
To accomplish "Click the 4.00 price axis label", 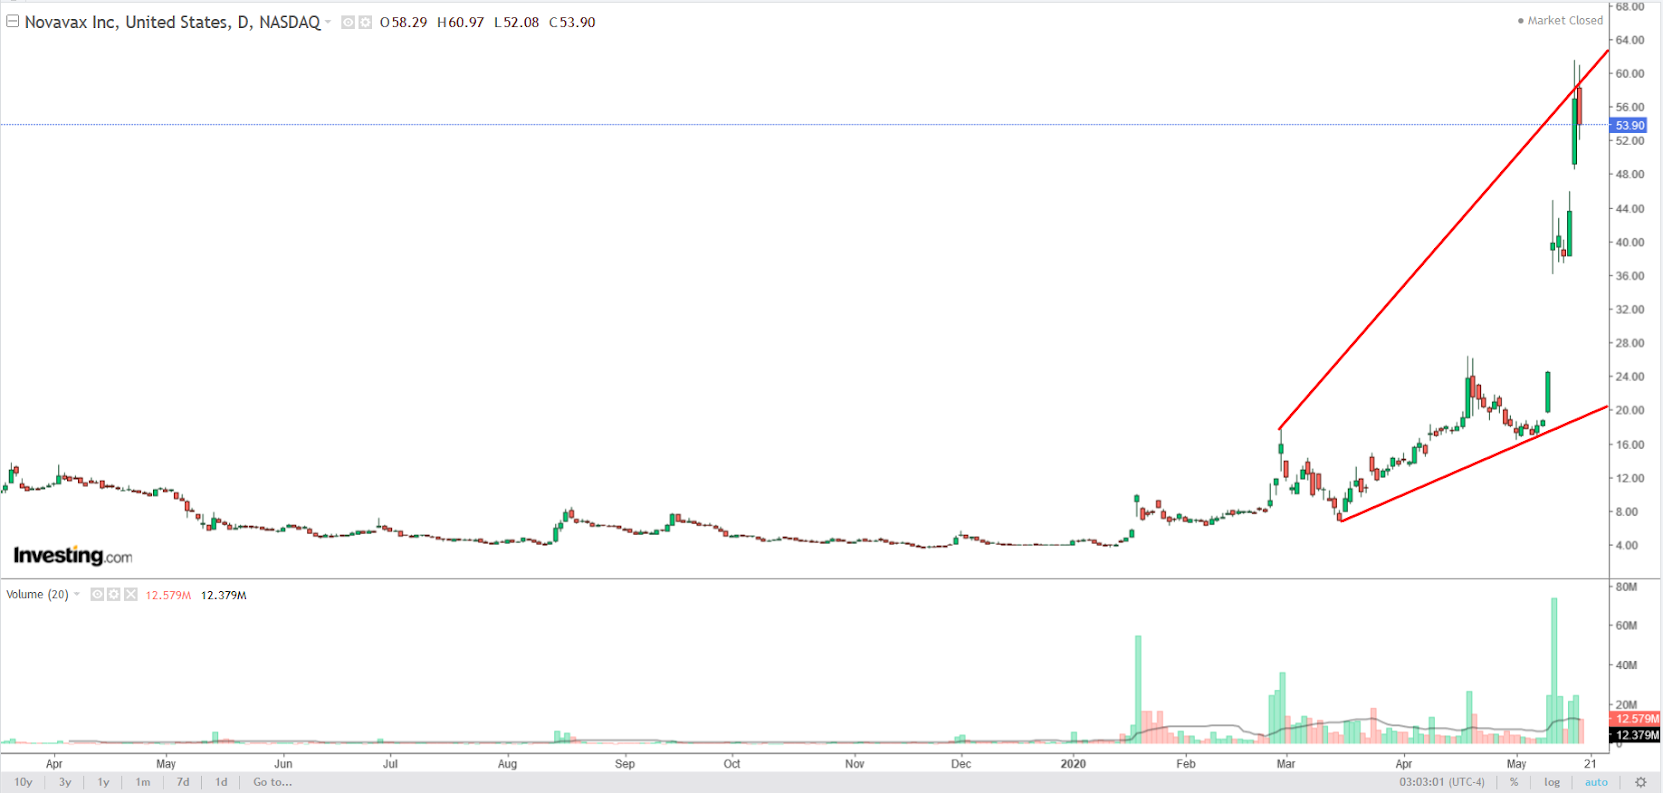I will pos(1627,545).
